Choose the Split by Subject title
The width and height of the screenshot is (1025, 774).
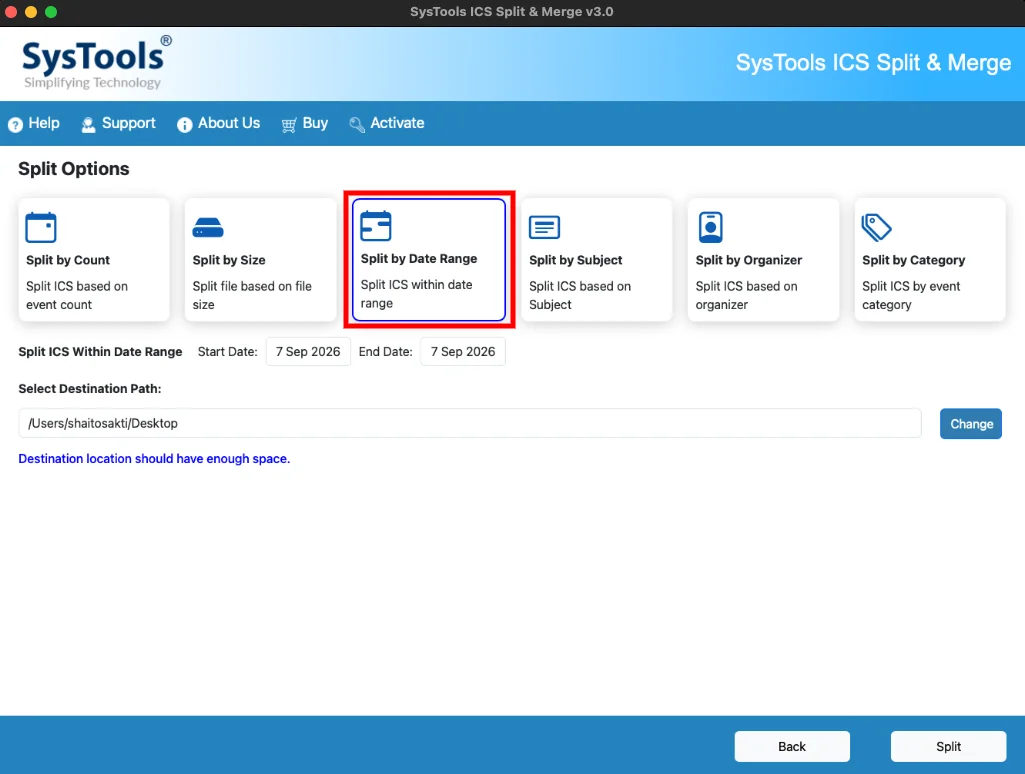click(576, 260)
